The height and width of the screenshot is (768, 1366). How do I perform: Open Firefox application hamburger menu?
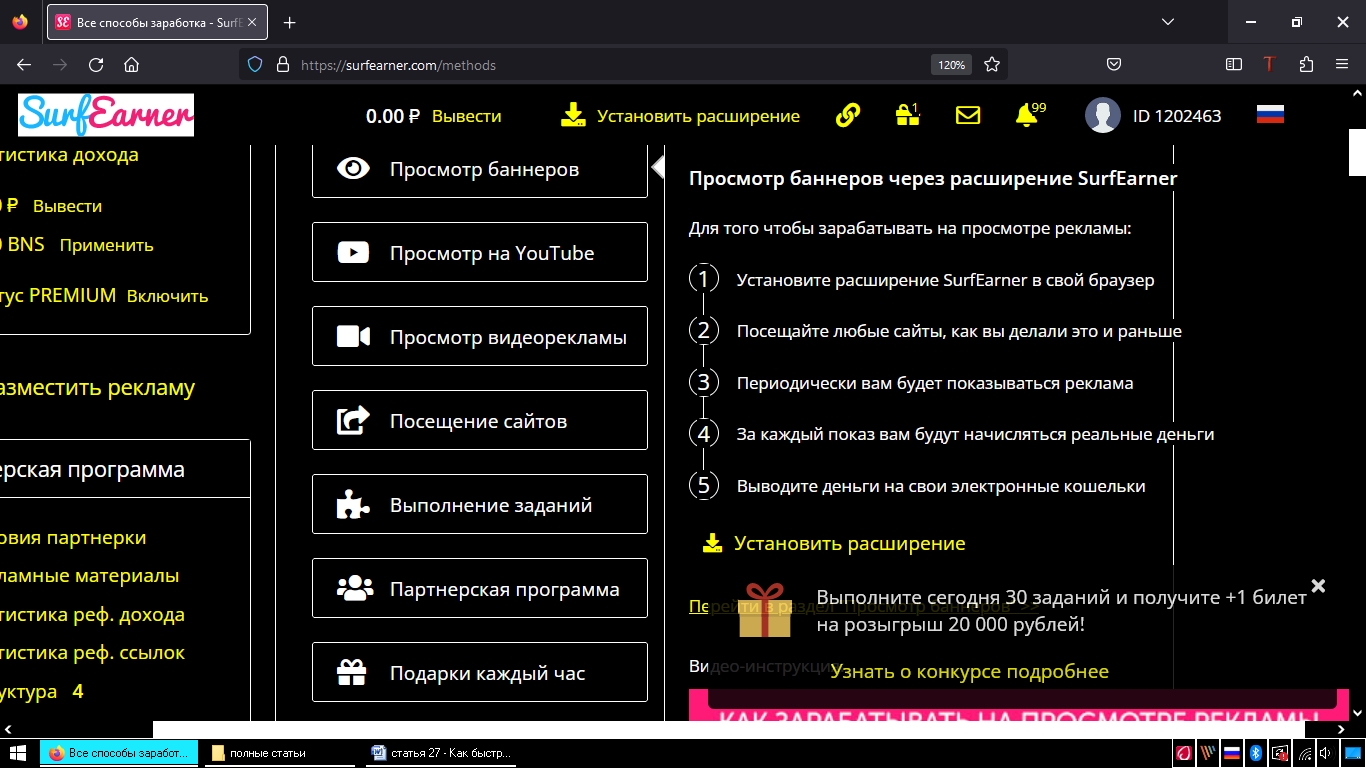1342,64
